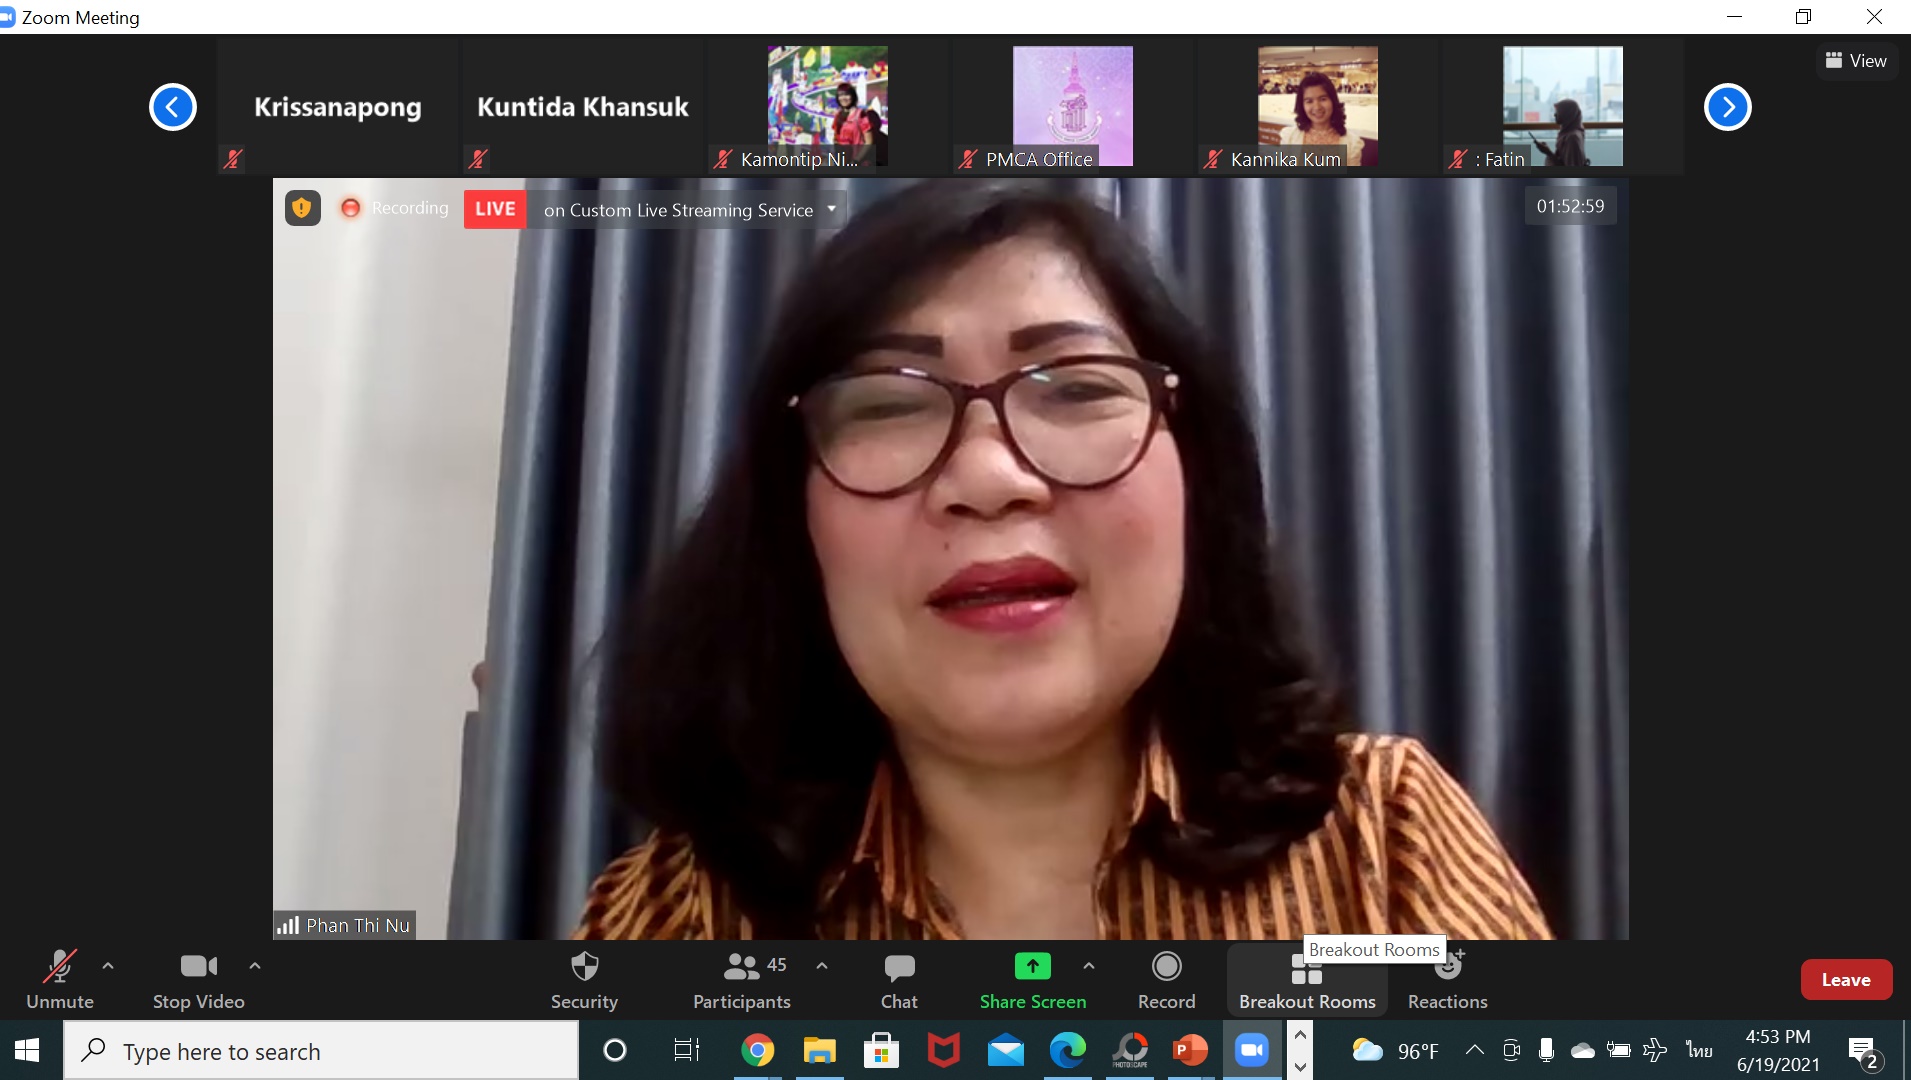Unmute the microphone
Image resolution: width=1911 pixels, height=1080 pixels.
60,980
